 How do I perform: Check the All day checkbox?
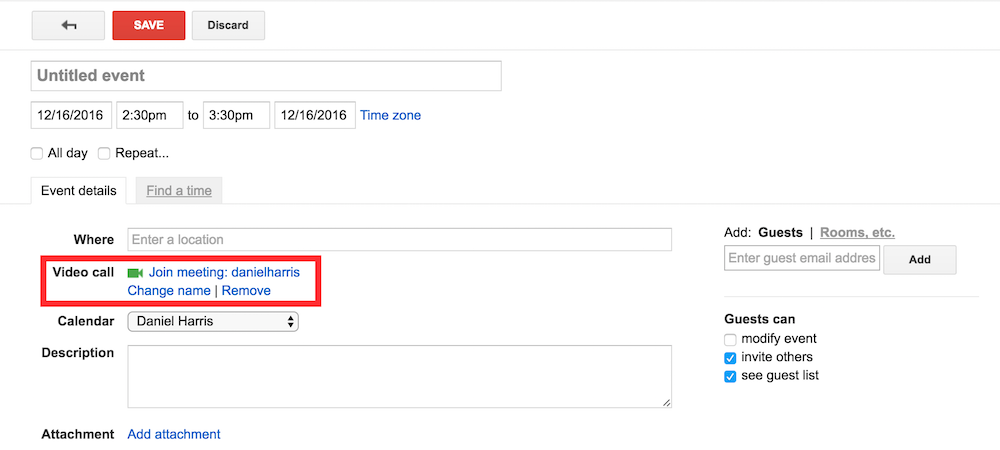tap(37, 154)
